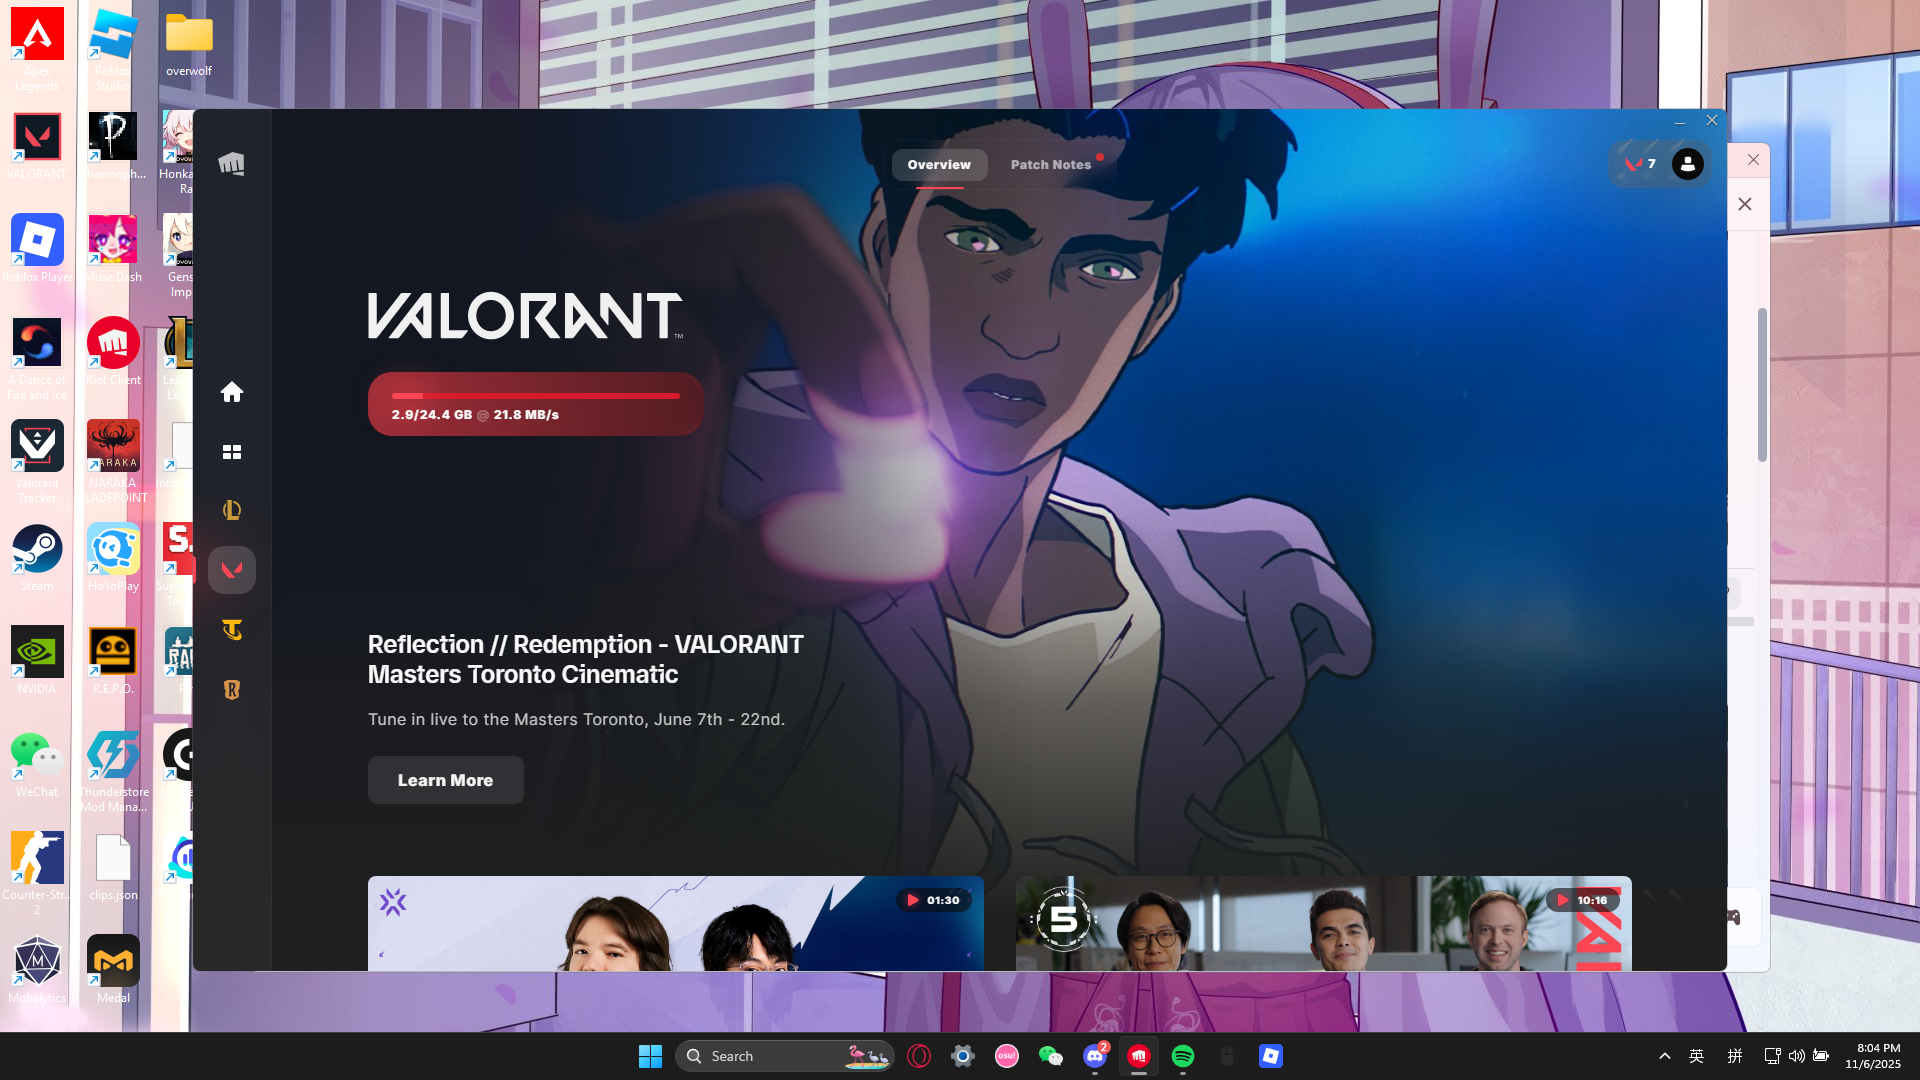The height and width of the screenshot is (1080, 1920).
Task: Switch to the Overview tab
Action: tap(938, 165)
